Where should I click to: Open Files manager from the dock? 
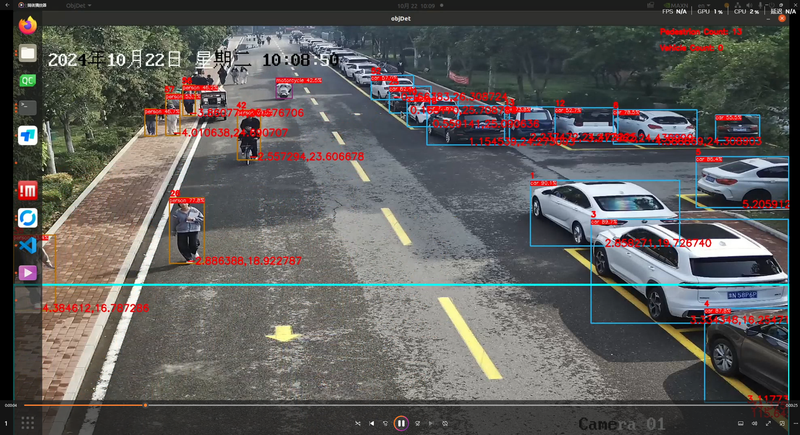(28, 53)
